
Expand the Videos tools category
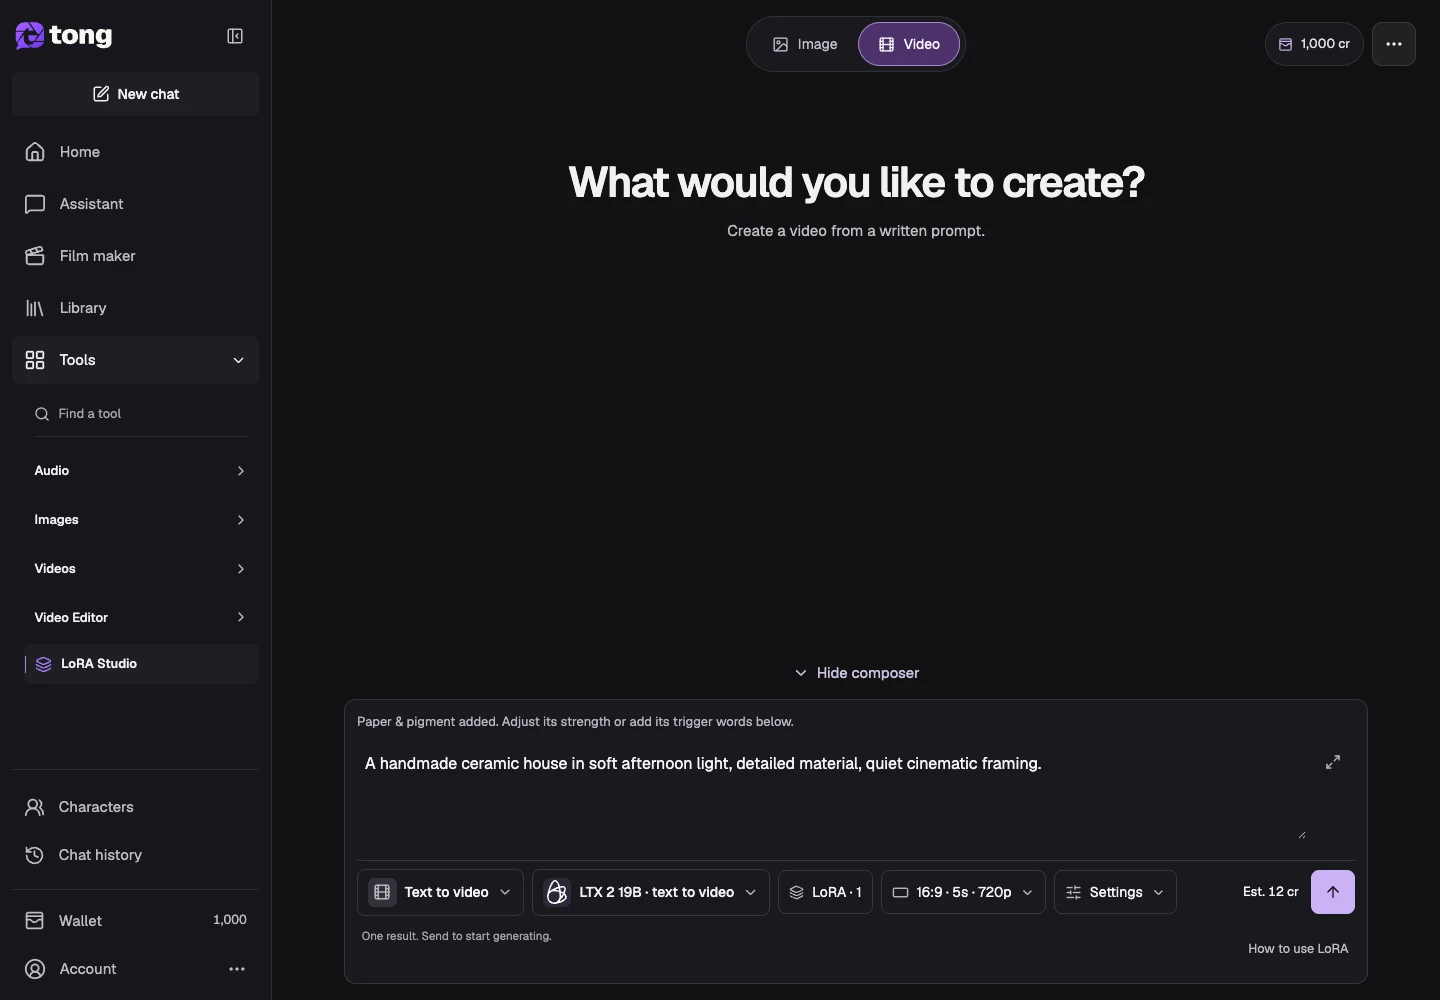141,569
